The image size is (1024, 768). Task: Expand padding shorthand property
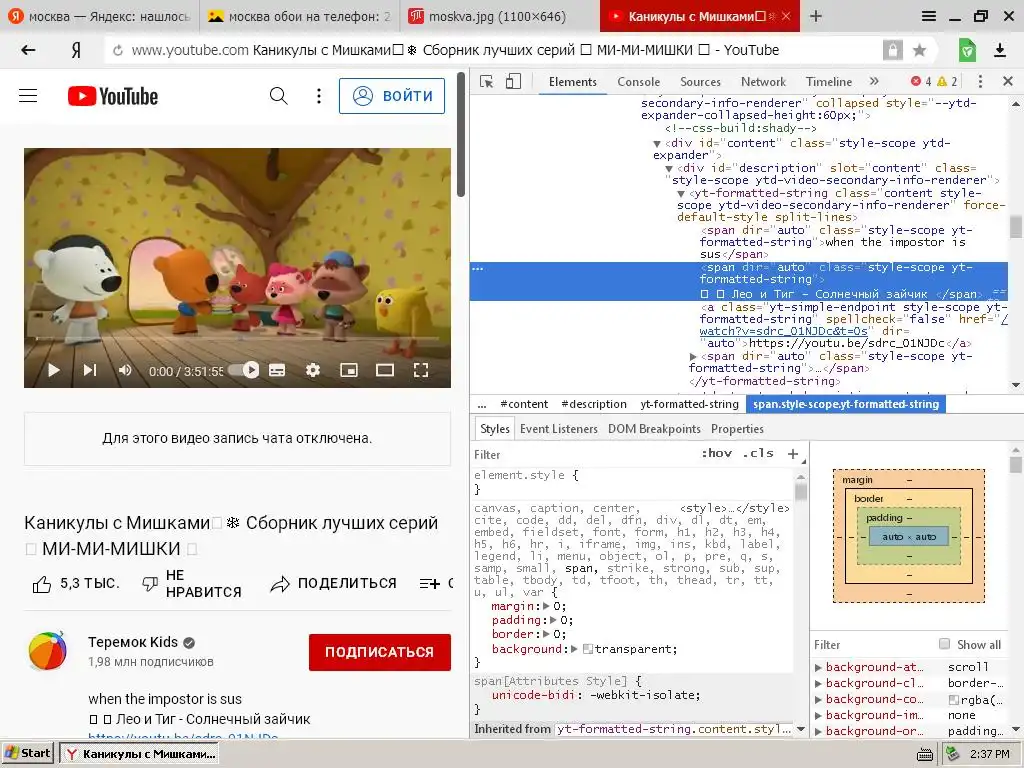tap(554, 620)
